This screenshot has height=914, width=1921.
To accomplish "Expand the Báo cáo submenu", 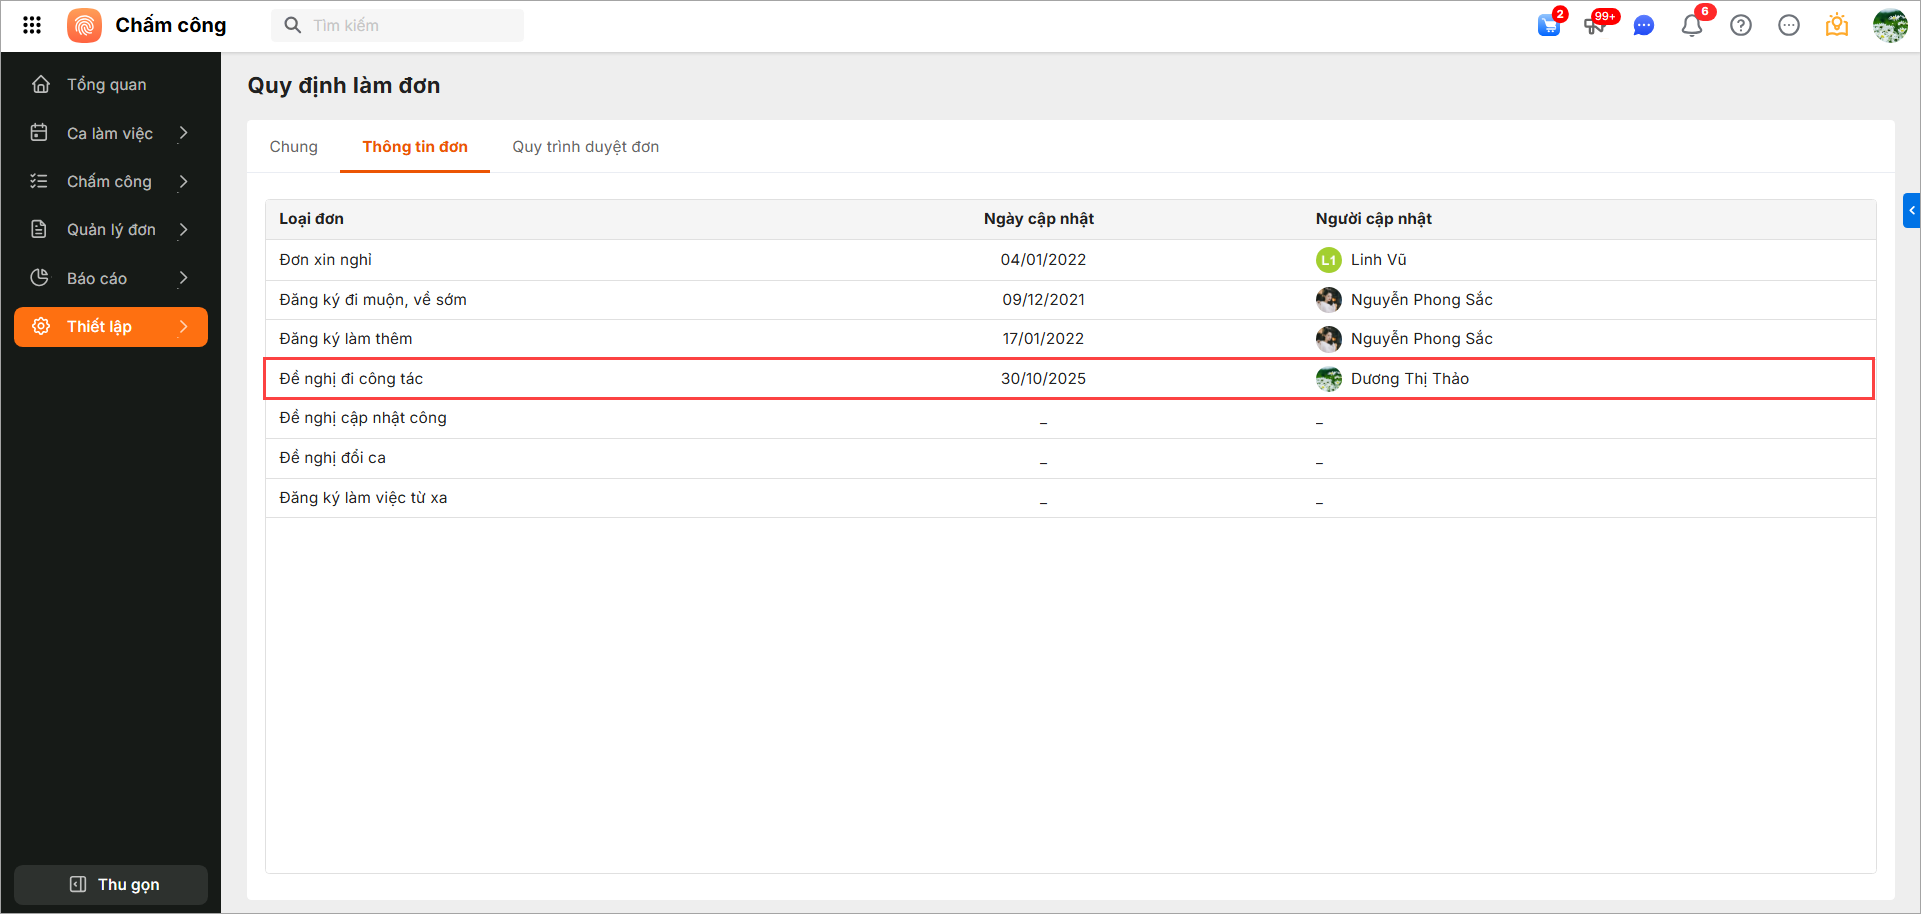I will pyautogui.click(x=183, y=278).
